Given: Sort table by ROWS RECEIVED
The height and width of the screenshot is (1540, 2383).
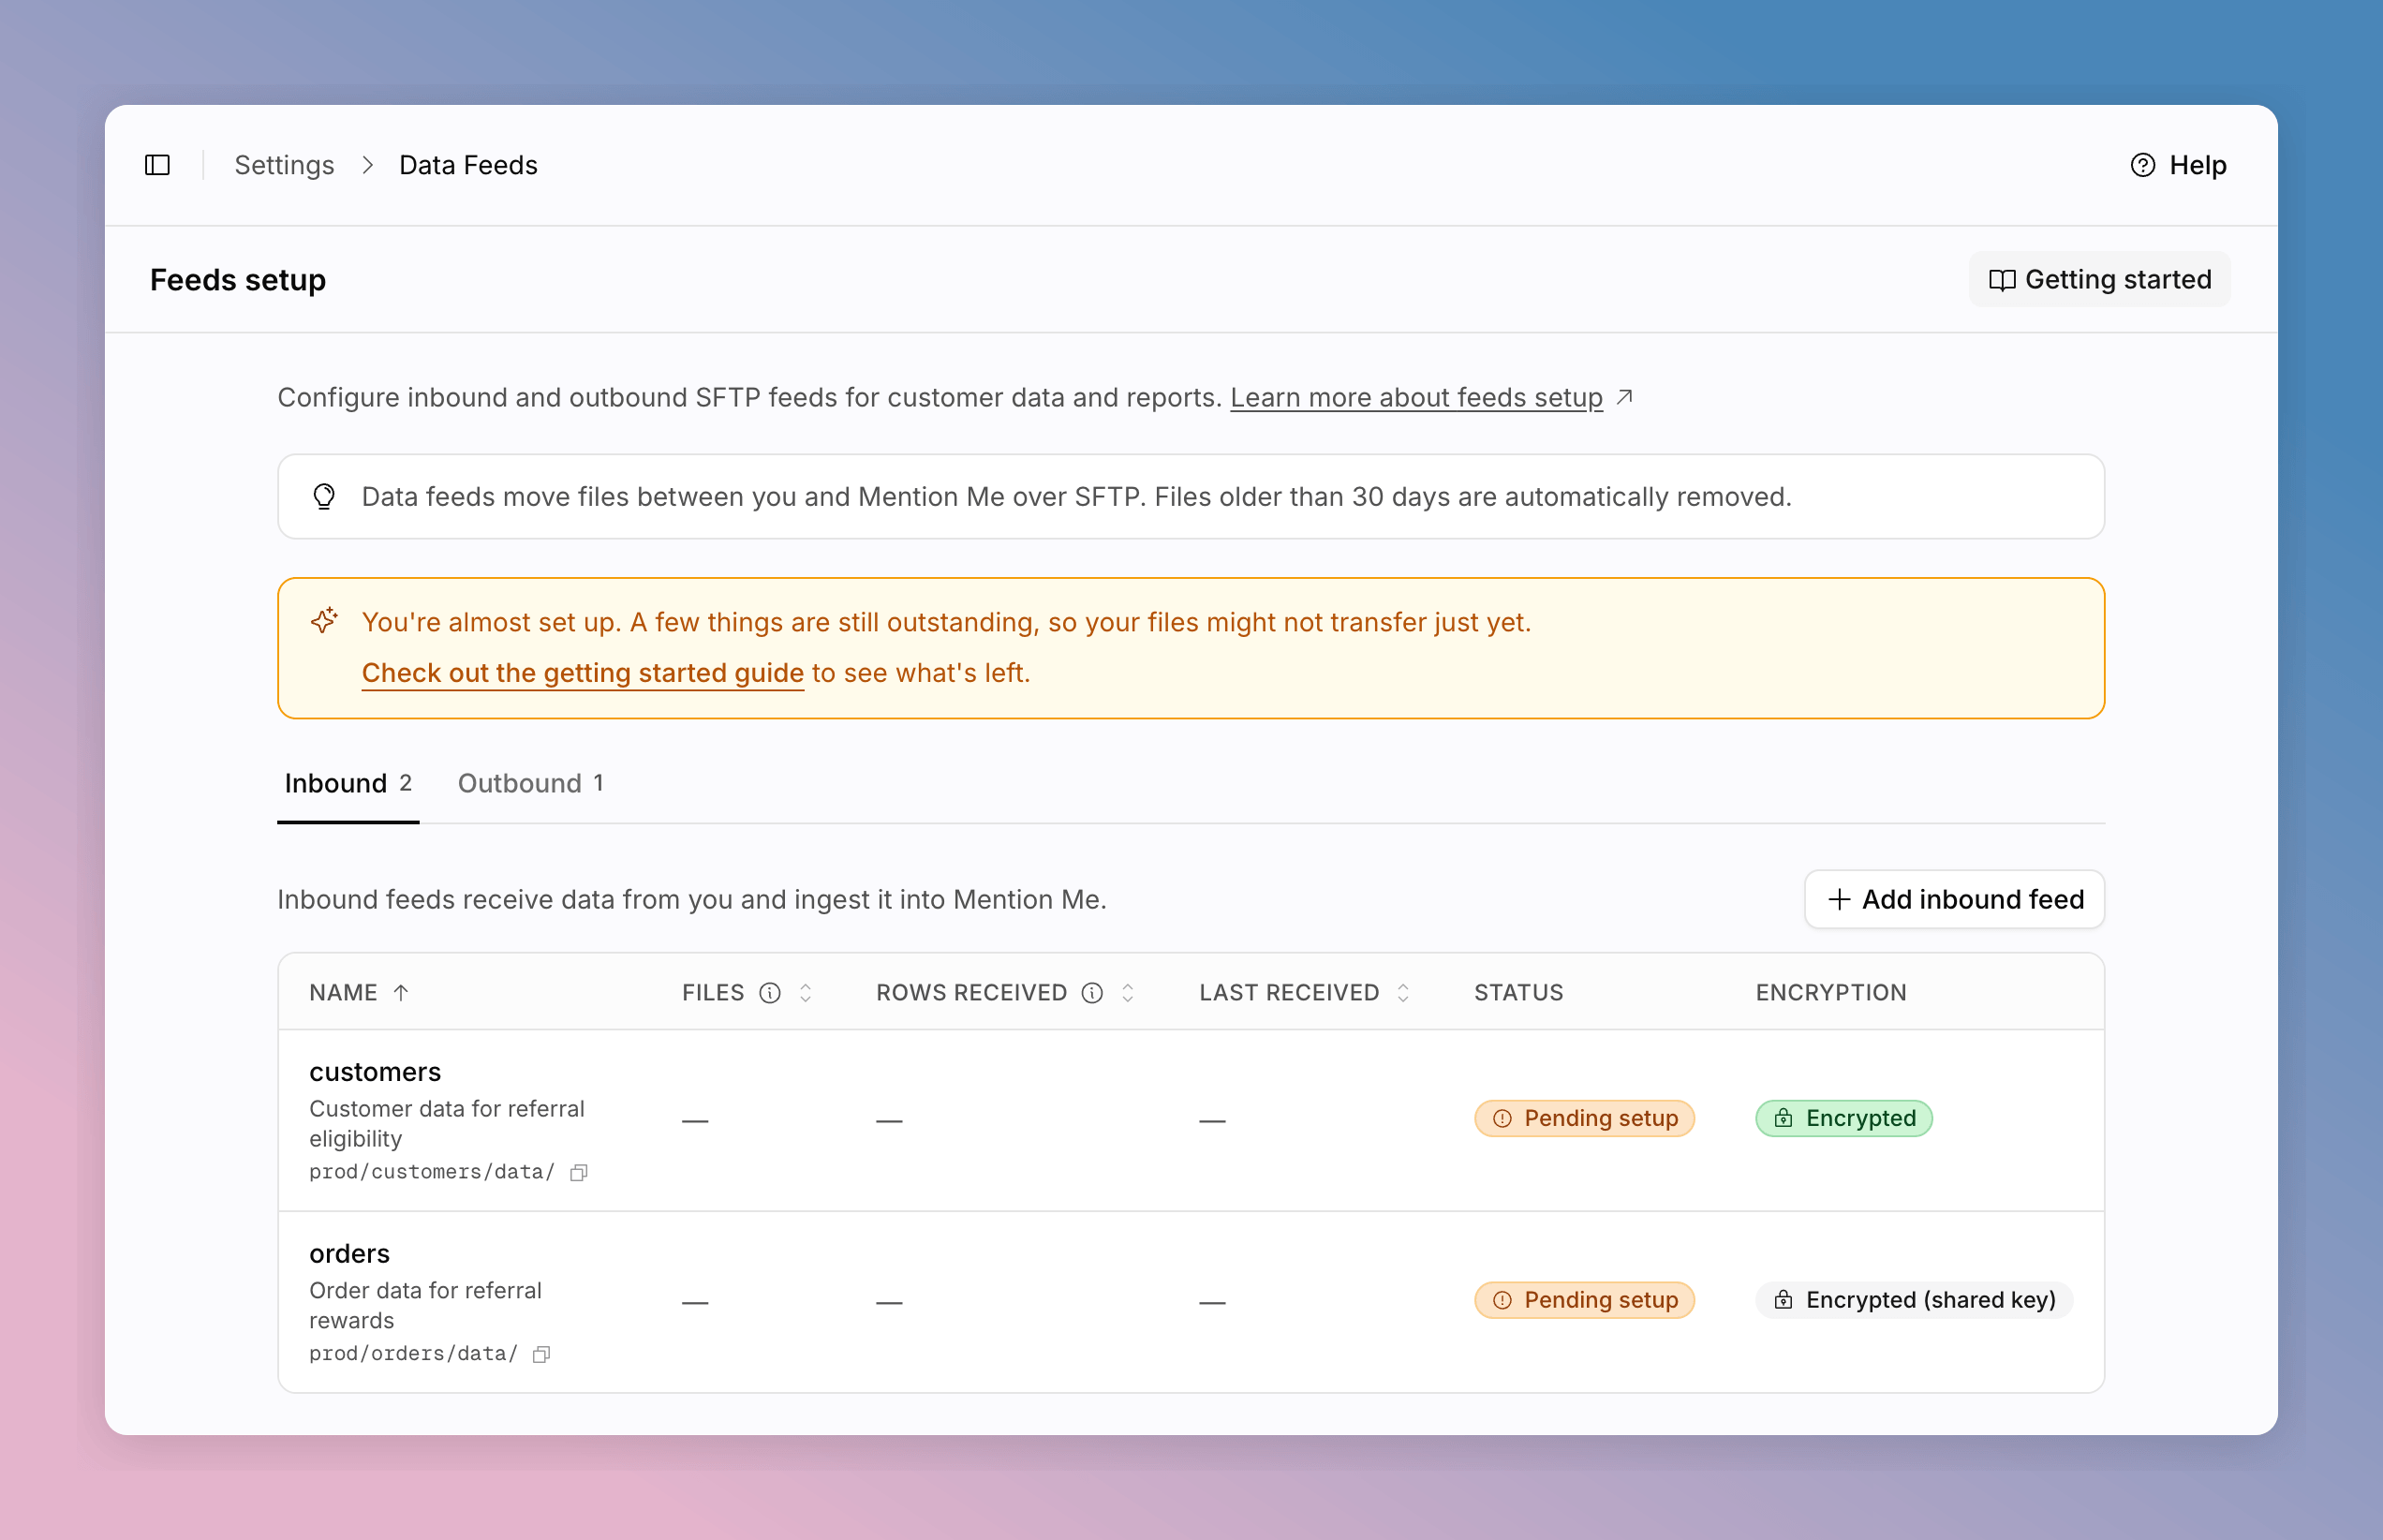Looking at the screenshot, I should pyautogui.click(x=1127, y=992).
